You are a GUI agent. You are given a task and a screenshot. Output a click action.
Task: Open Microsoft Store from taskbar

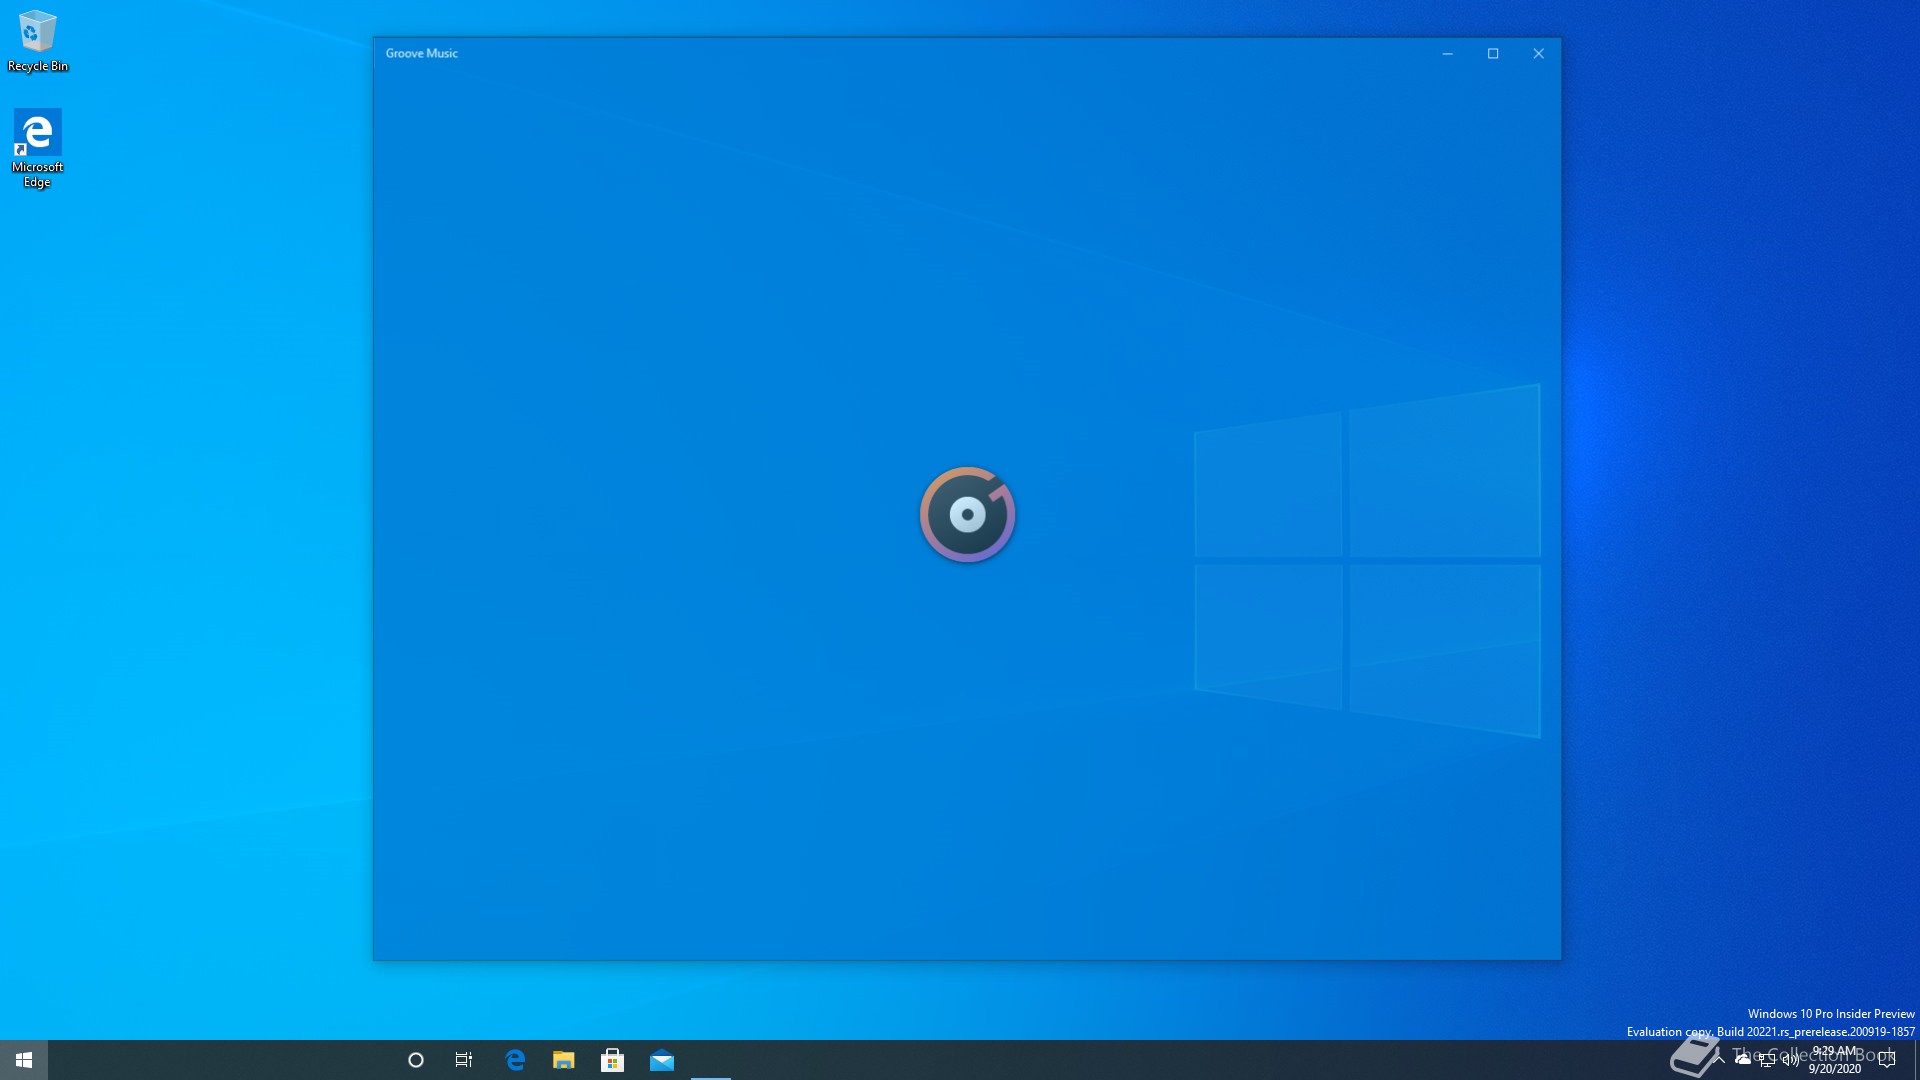[x=613, y=1060]
